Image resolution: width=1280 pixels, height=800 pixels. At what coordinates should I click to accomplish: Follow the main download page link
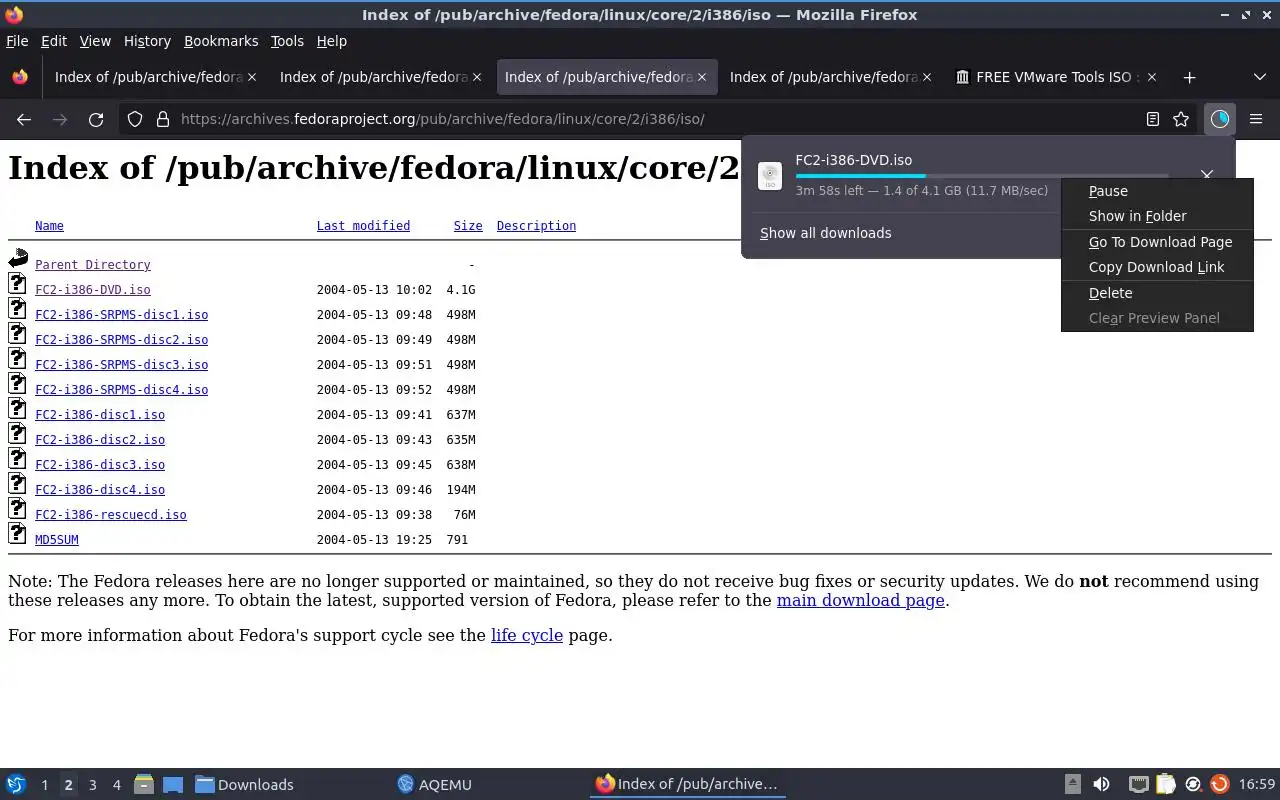click(860, 600)
